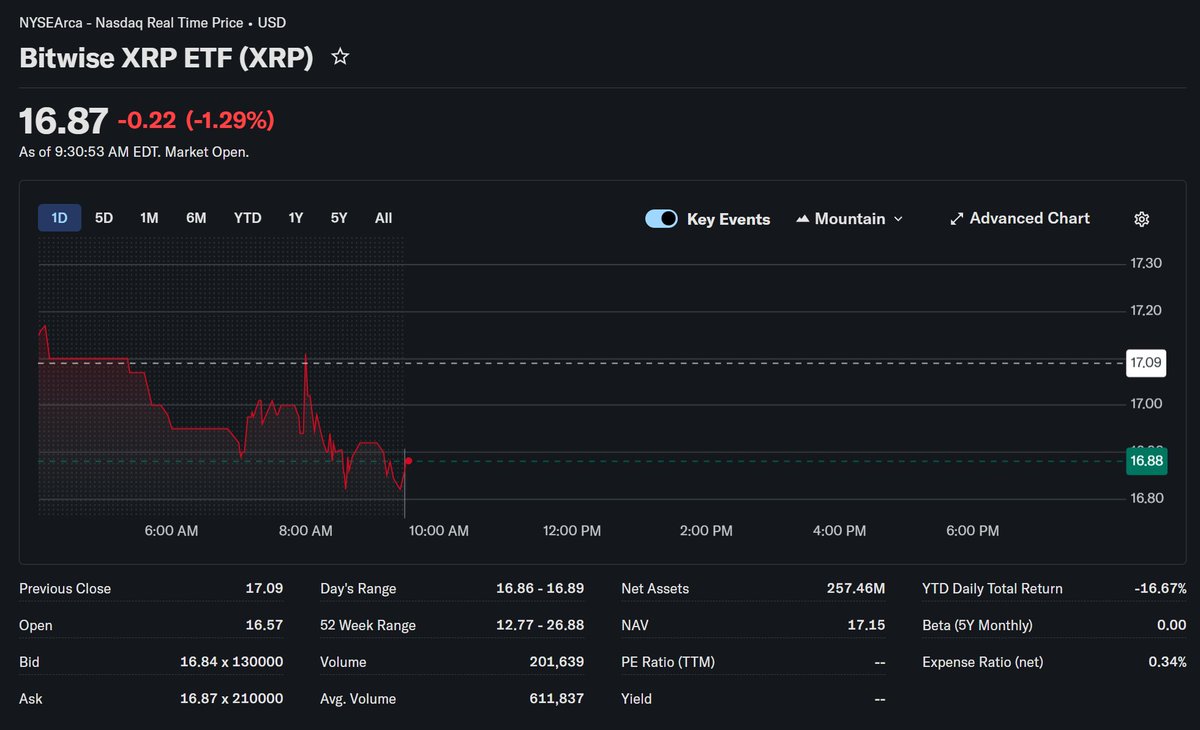
Task: Click the Previous Close label
Action: pyautogui.click(x=65, y=589)
